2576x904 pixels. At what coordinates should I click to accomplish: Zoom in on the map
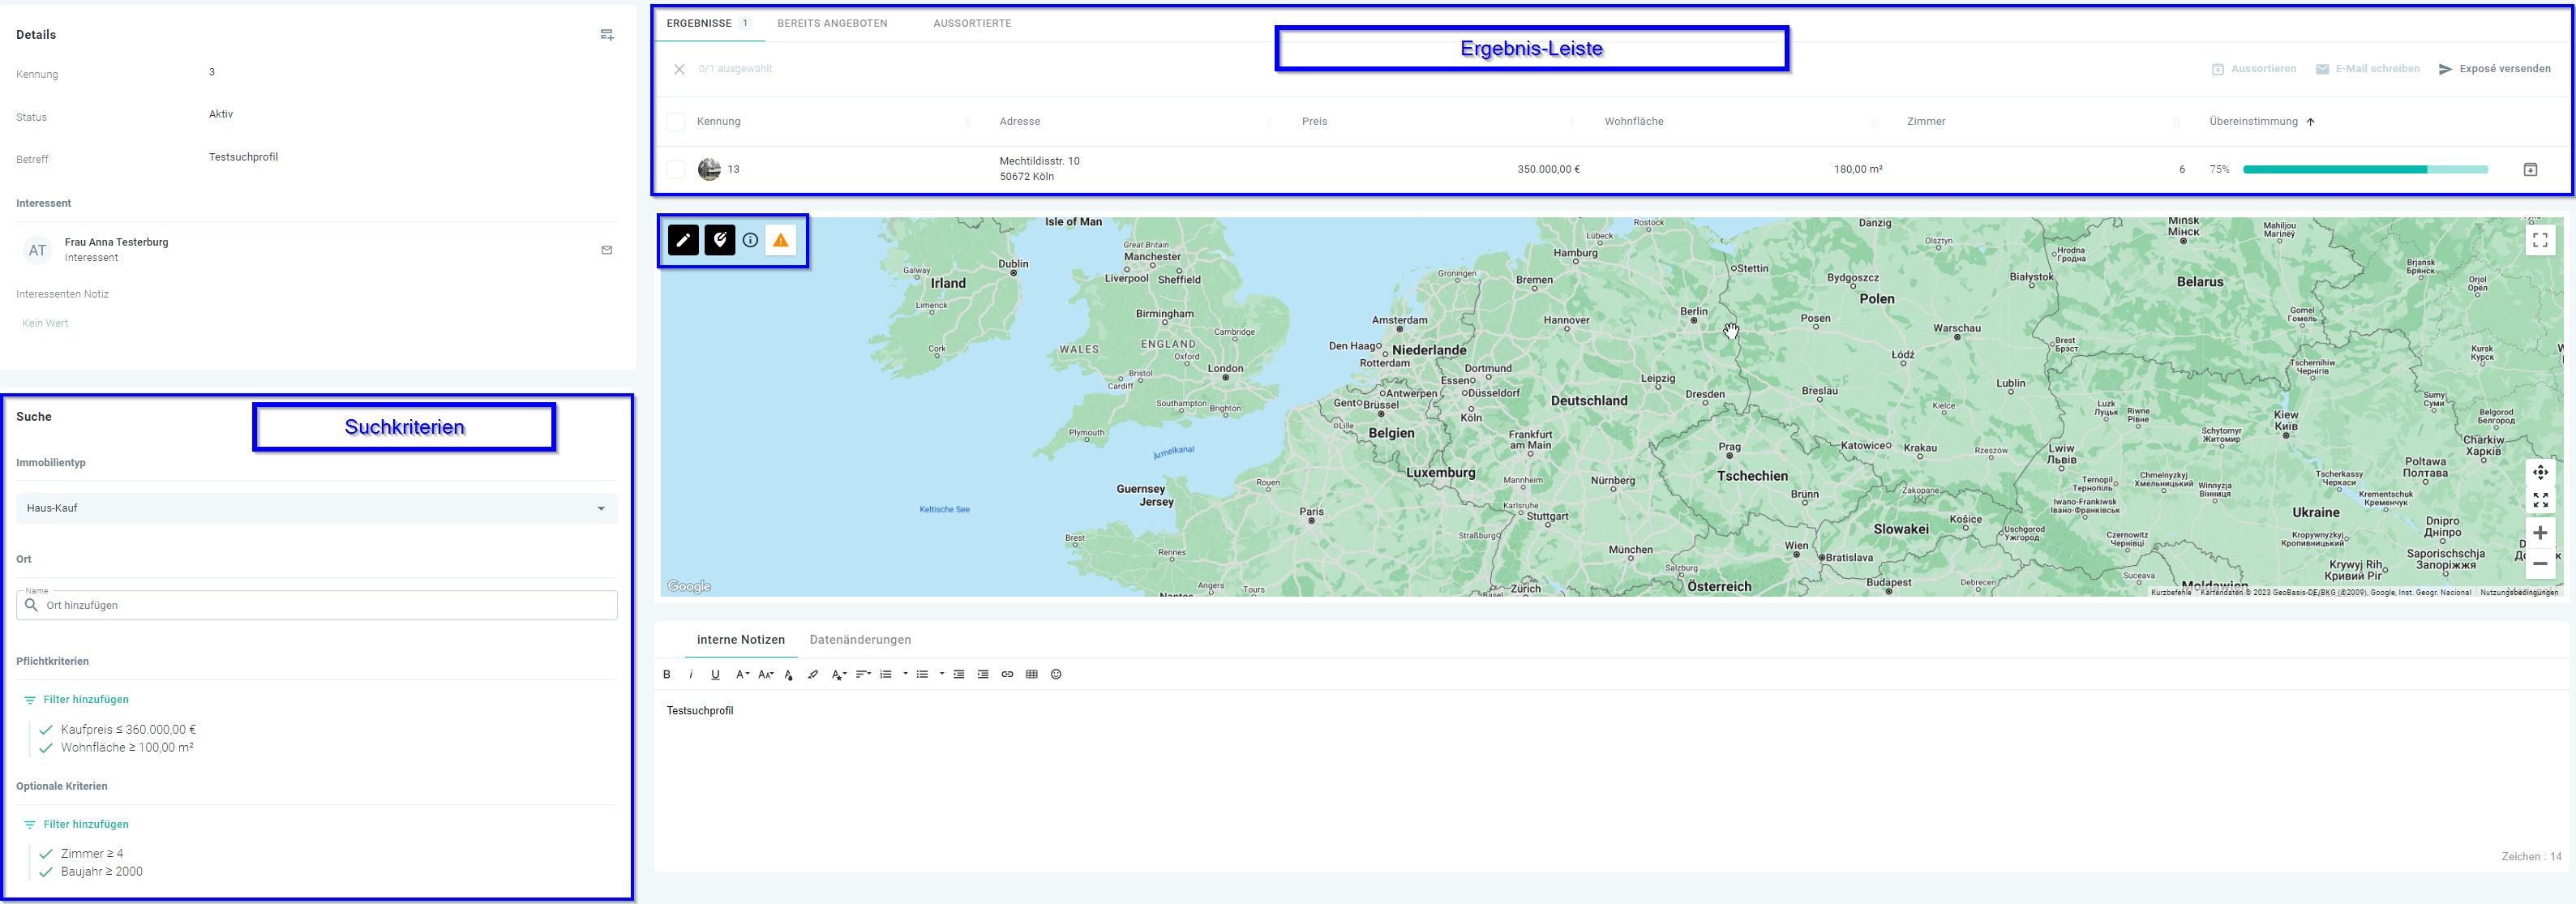2539,533
